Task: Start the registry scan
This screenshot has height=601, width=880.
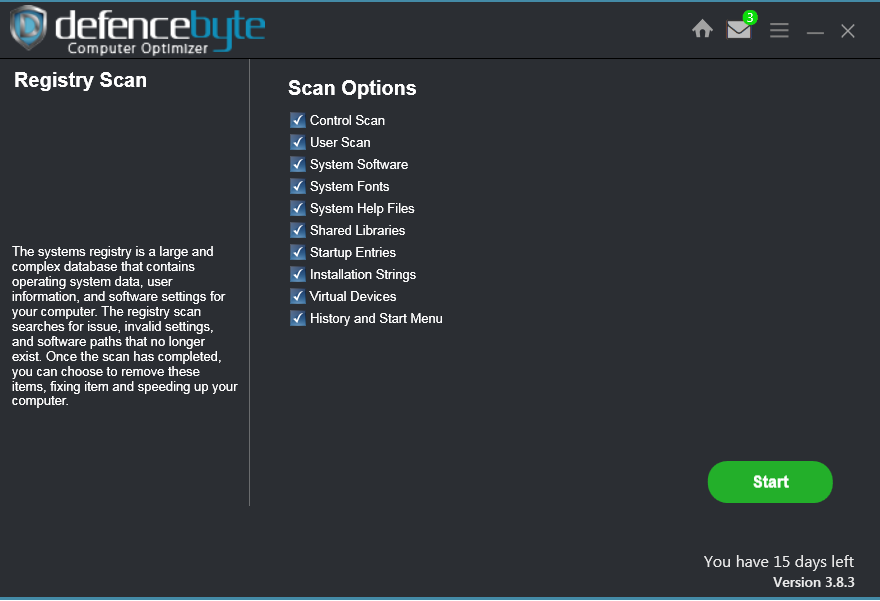Action: tap(770, 482)
